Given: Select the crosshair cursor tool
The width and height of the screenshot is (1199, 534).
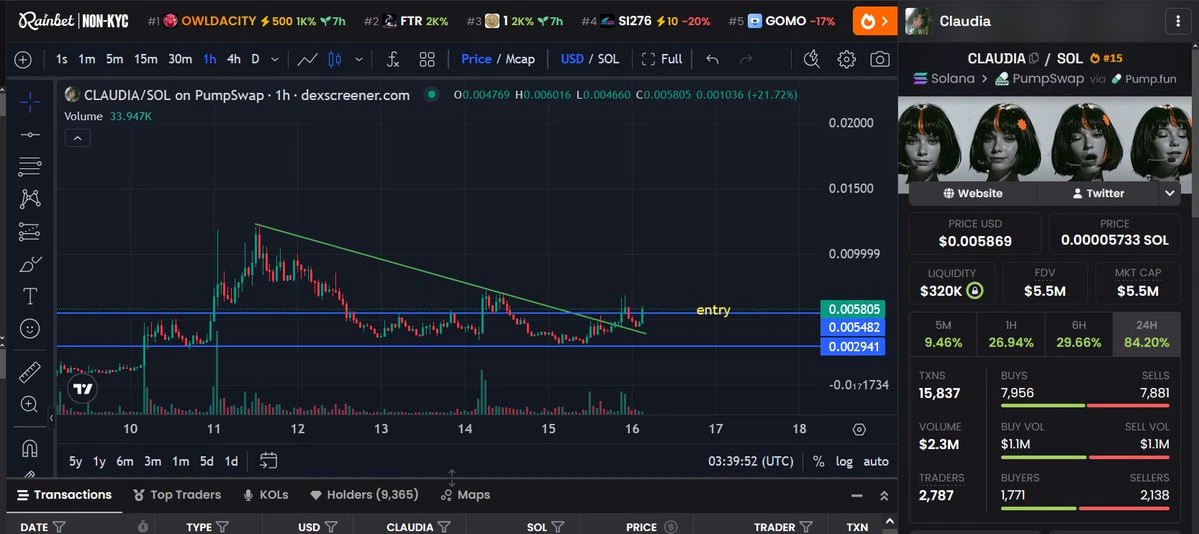Looking at the screenshot, I should (30, 101).
